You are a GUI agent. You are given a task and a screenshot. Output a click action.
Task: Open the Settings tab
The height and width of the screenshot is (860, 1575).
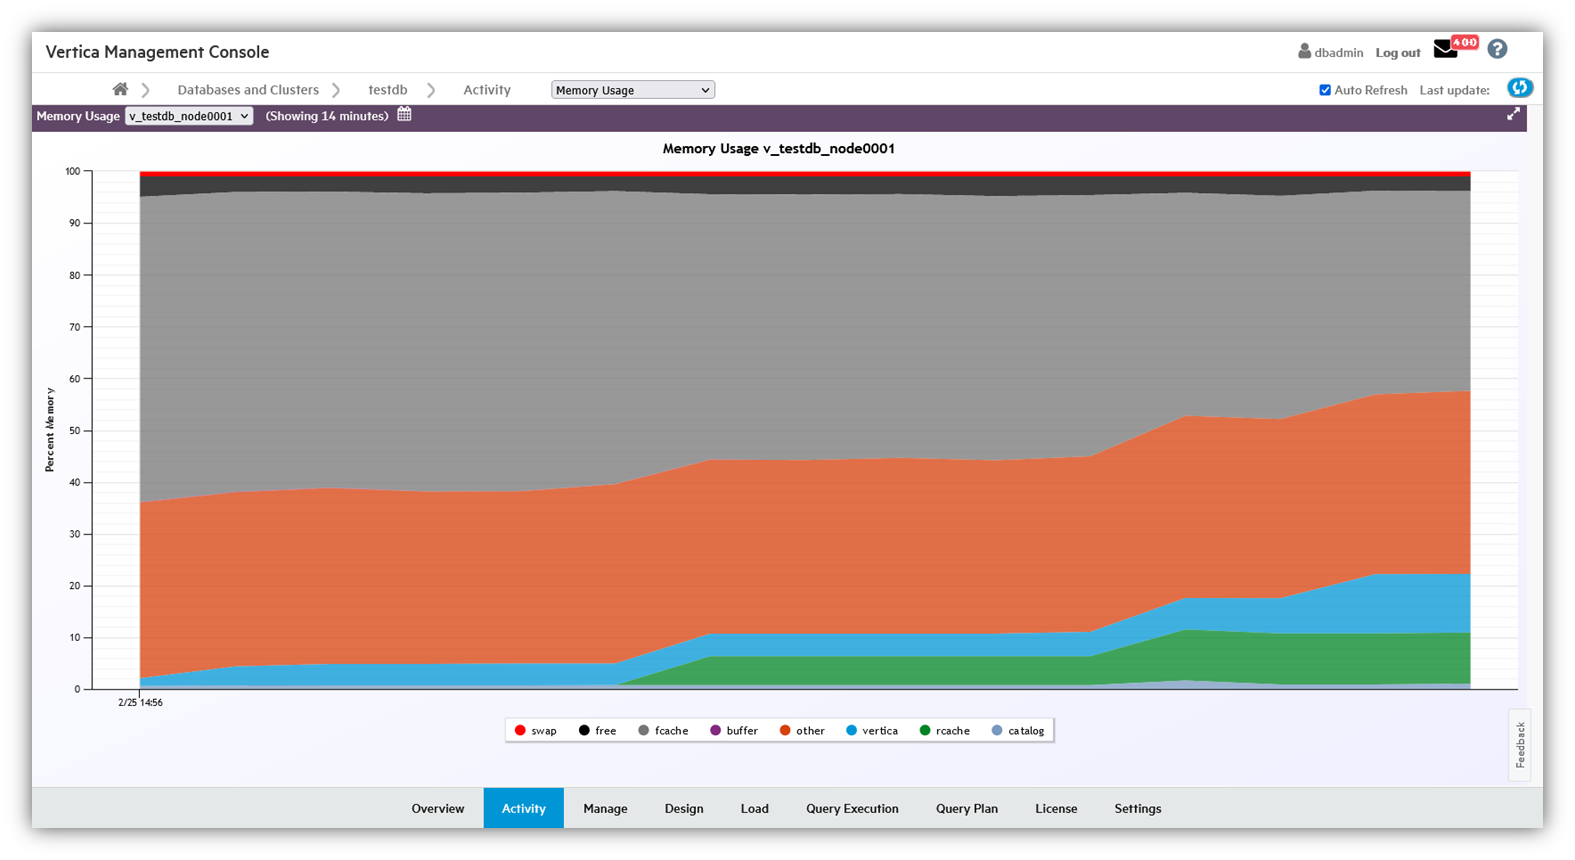pyautogui.click(x=1138, y=808)
